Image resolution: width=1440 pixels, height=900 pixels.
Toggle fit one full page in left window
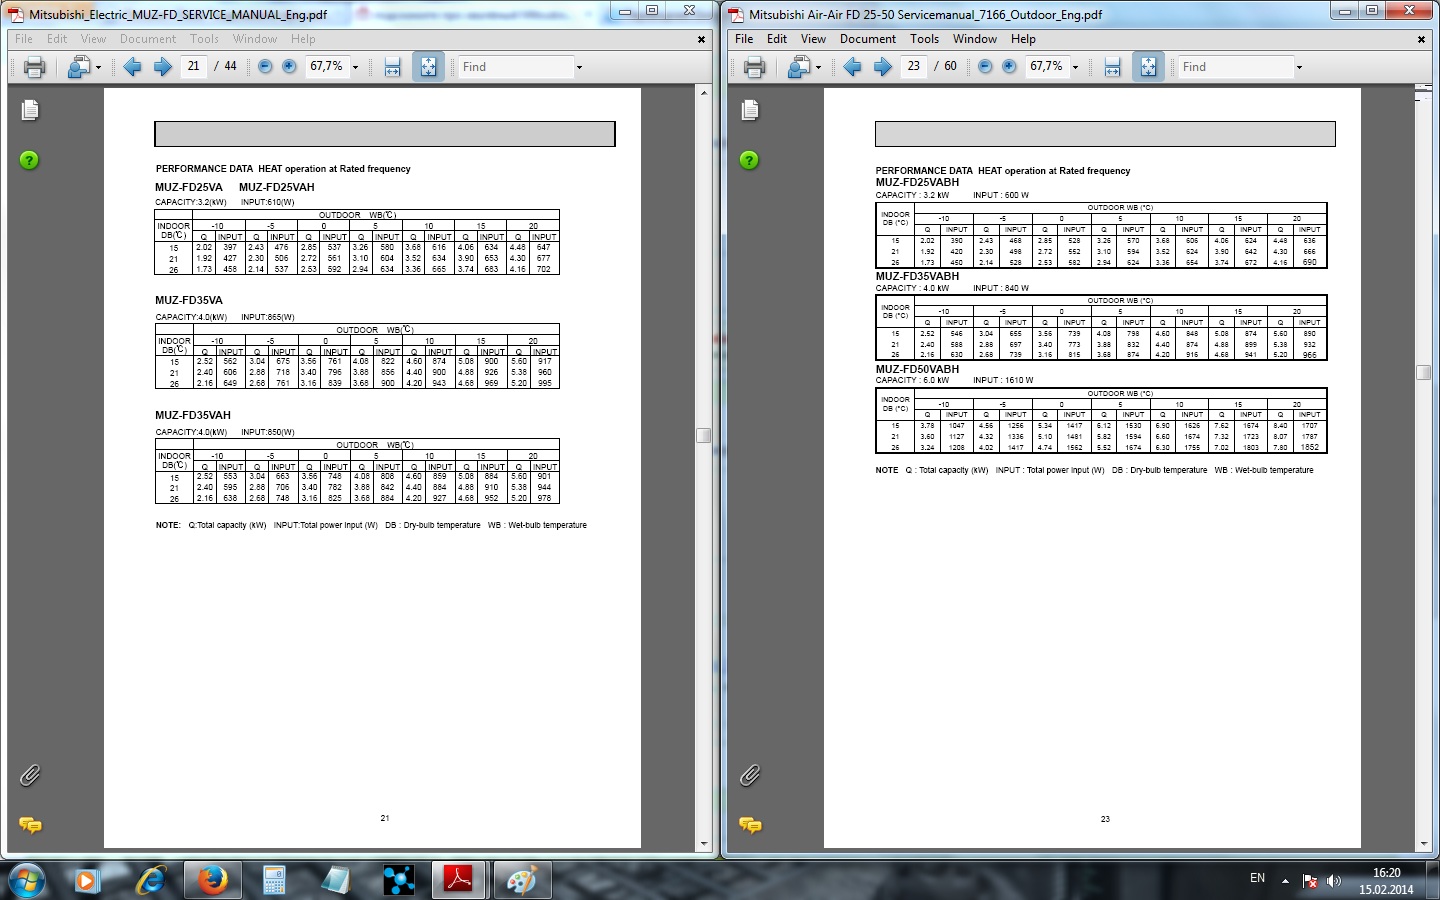click(x=428, y=67)
